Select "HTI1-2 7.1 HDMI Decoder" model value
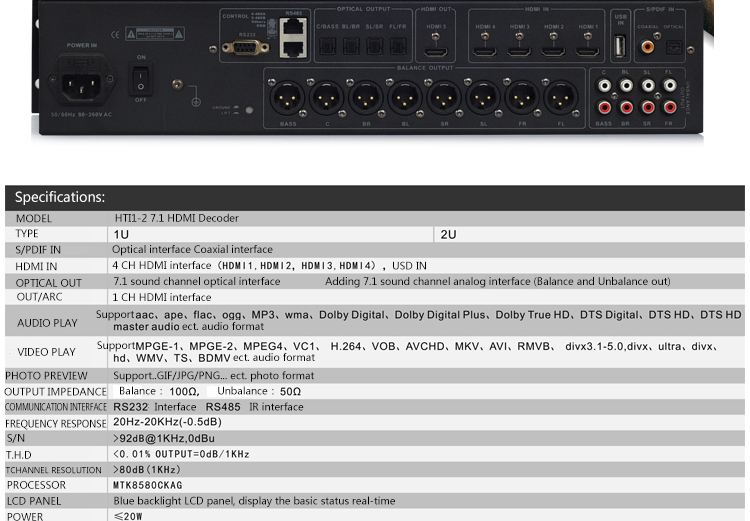This screenshot has width=750, height=521. (176, 218)
